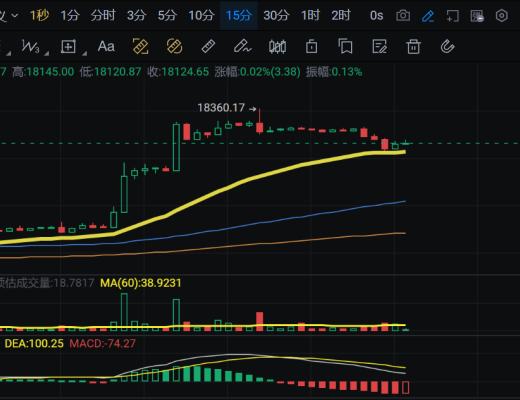Click the bookmark flag icon
This screenshot has height=400, width=520.
click(345, 46)
